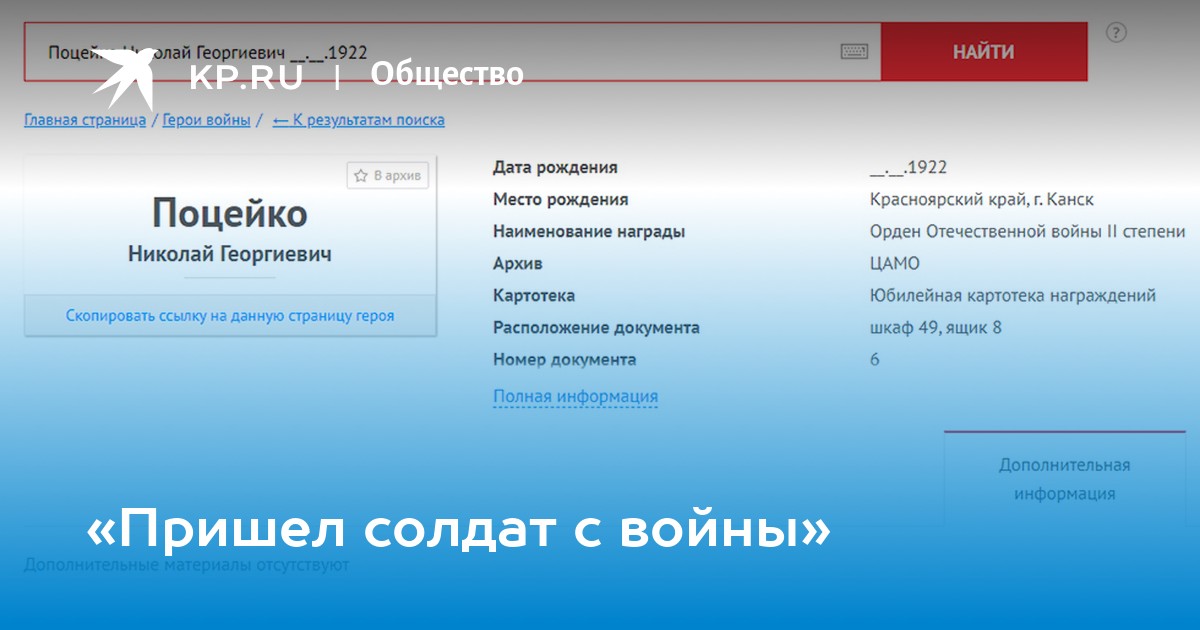Copy link with Скопировать ссылку на данную страницу

click(x=230, y=316)
